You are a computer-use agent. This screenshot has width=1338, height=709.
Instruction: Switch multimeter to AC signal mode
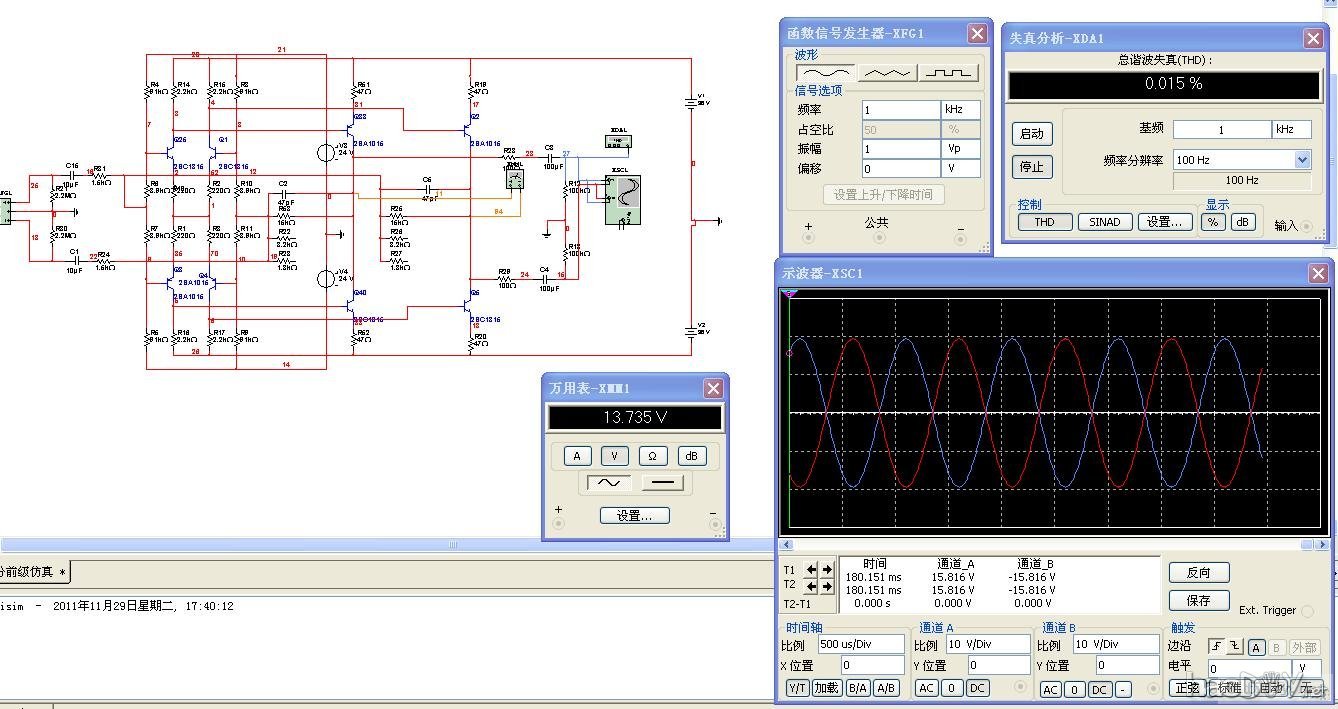pyautogui.click(x=609, y=483)
